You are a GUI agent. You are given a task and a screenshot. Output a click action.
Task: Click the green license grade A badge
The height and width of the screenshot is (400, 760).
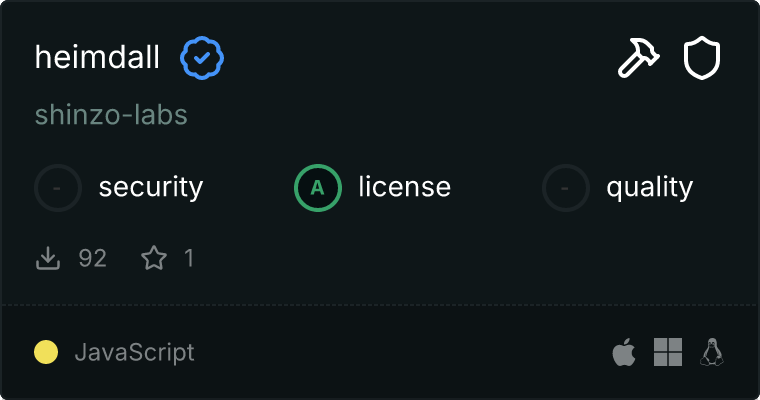pyautogui.click(x=318, y=187)
